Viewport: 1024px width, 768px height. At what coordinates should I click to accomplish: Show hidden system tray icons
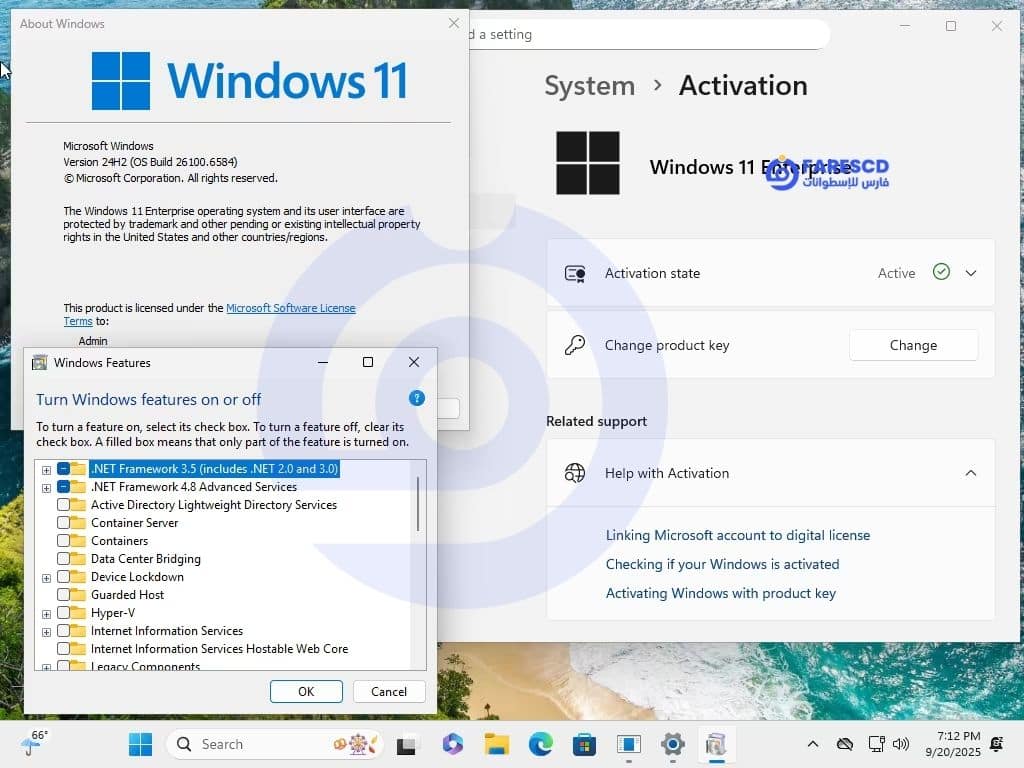pos(813,744)
